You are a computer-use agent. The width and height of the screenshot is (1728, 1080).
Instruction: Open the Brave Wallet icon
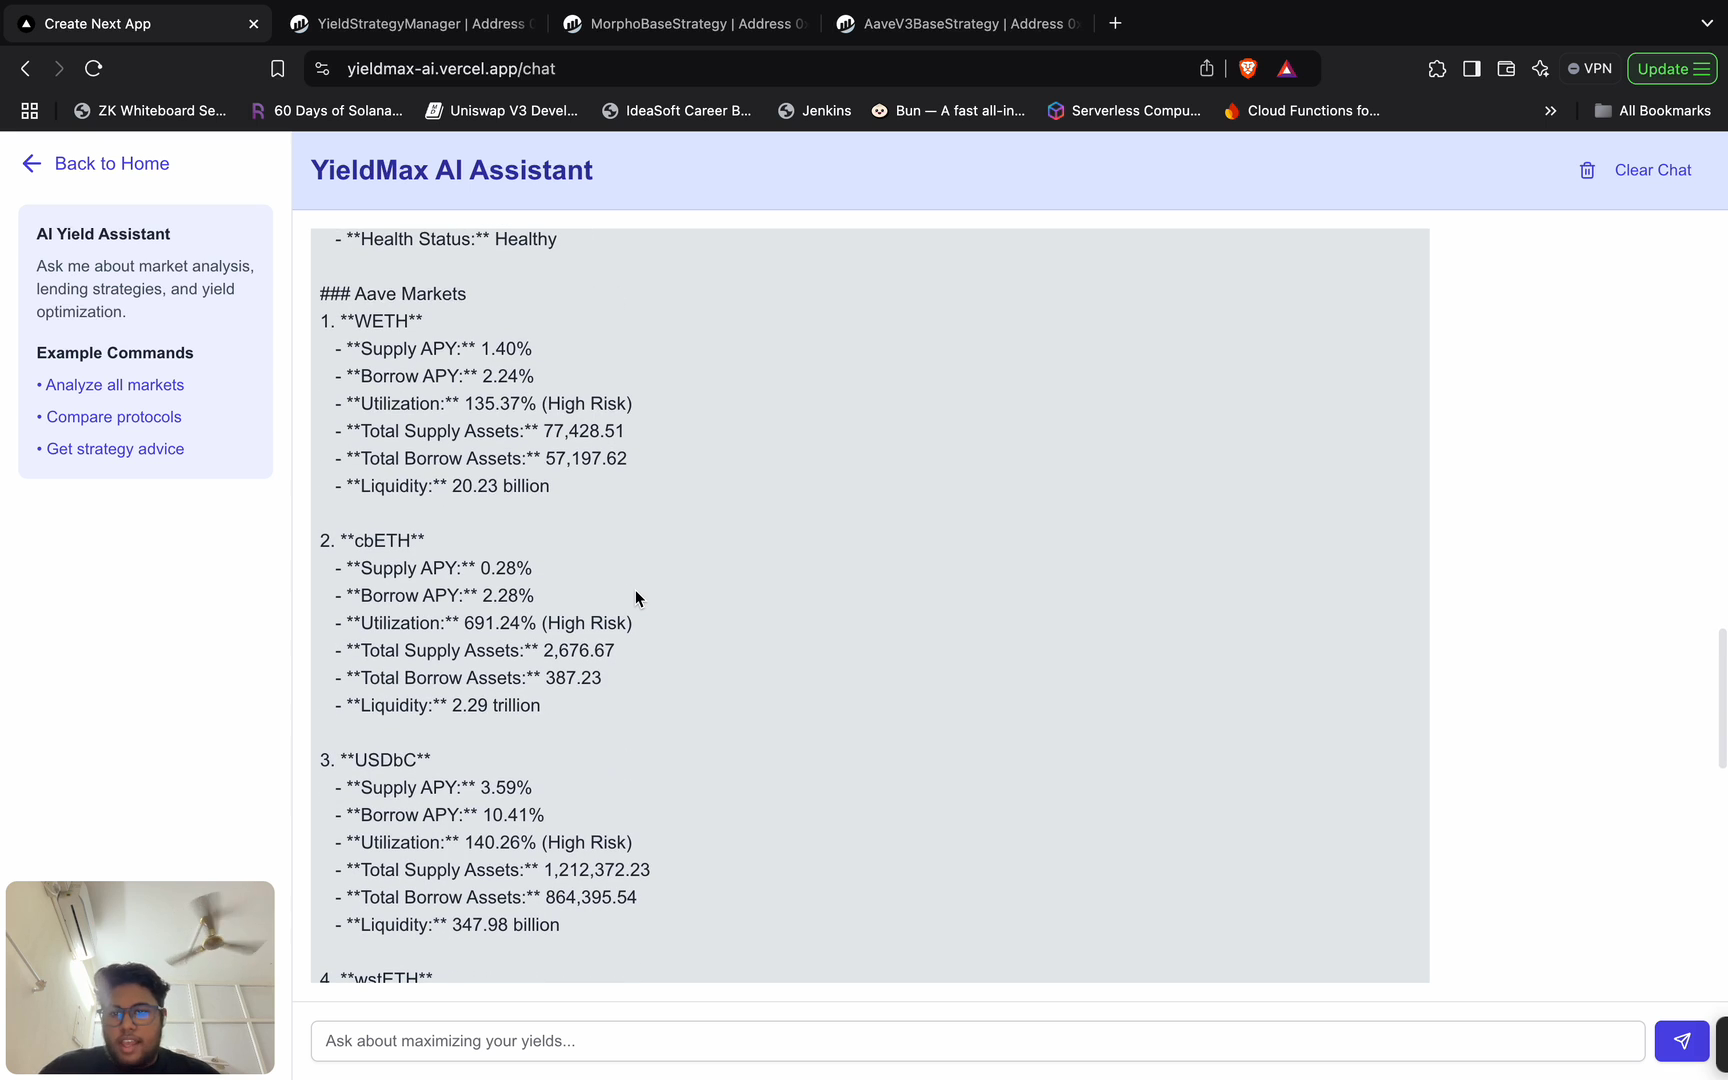coord(1506,69)
